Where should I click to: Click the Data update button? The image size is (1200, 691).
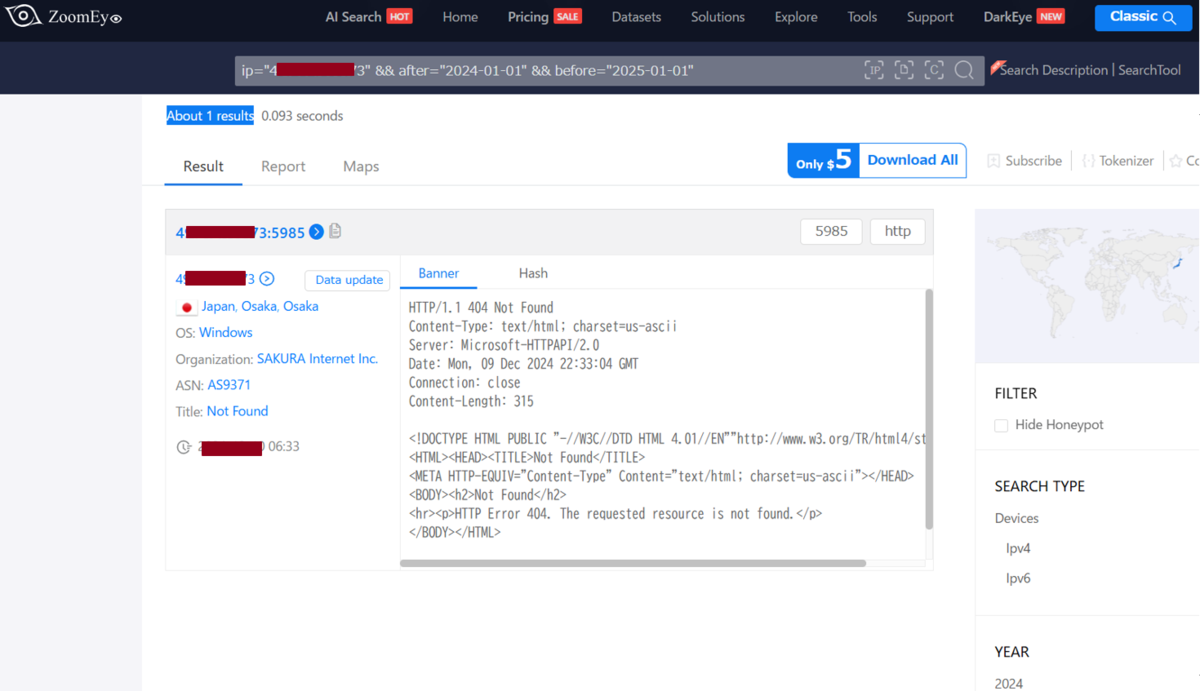coord(348,280)
